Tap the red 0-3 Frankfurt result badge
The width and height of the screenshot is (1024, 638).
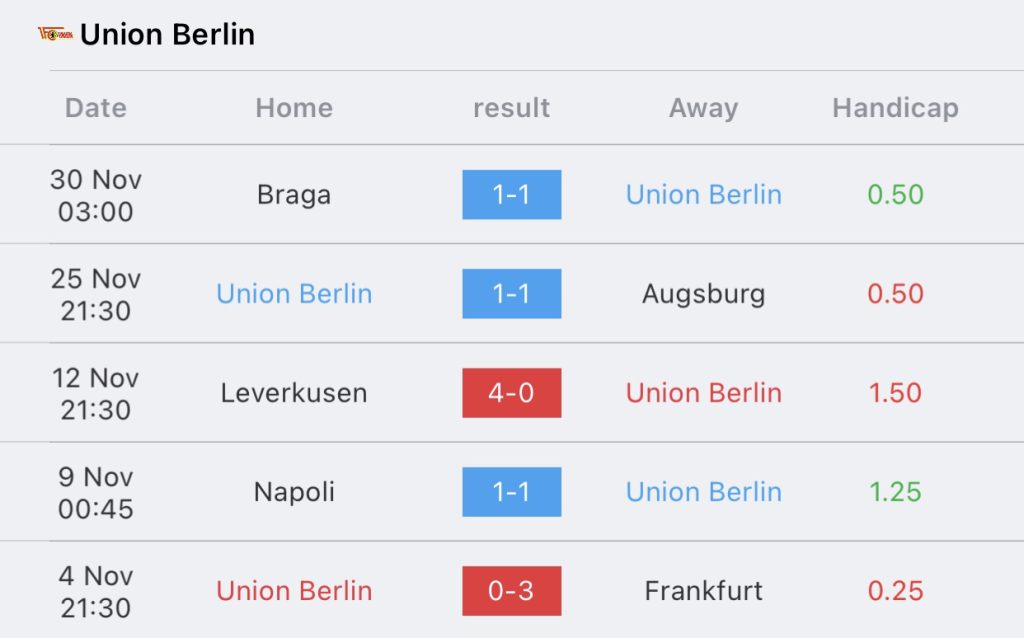[x=511, y=591]
